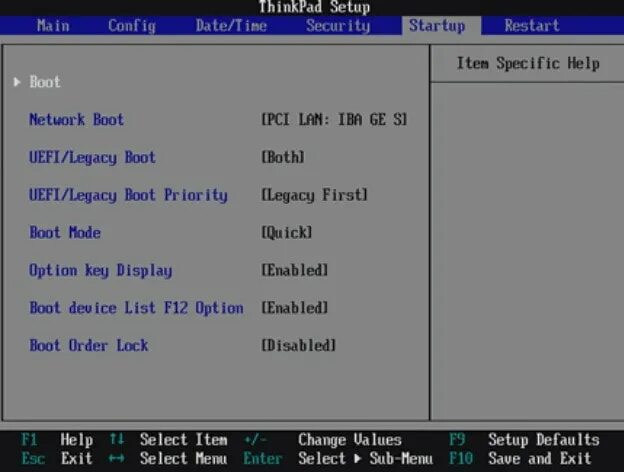Click the Exit label in footer
This screenshot has height=472, width=624.
tap(77, 458)
